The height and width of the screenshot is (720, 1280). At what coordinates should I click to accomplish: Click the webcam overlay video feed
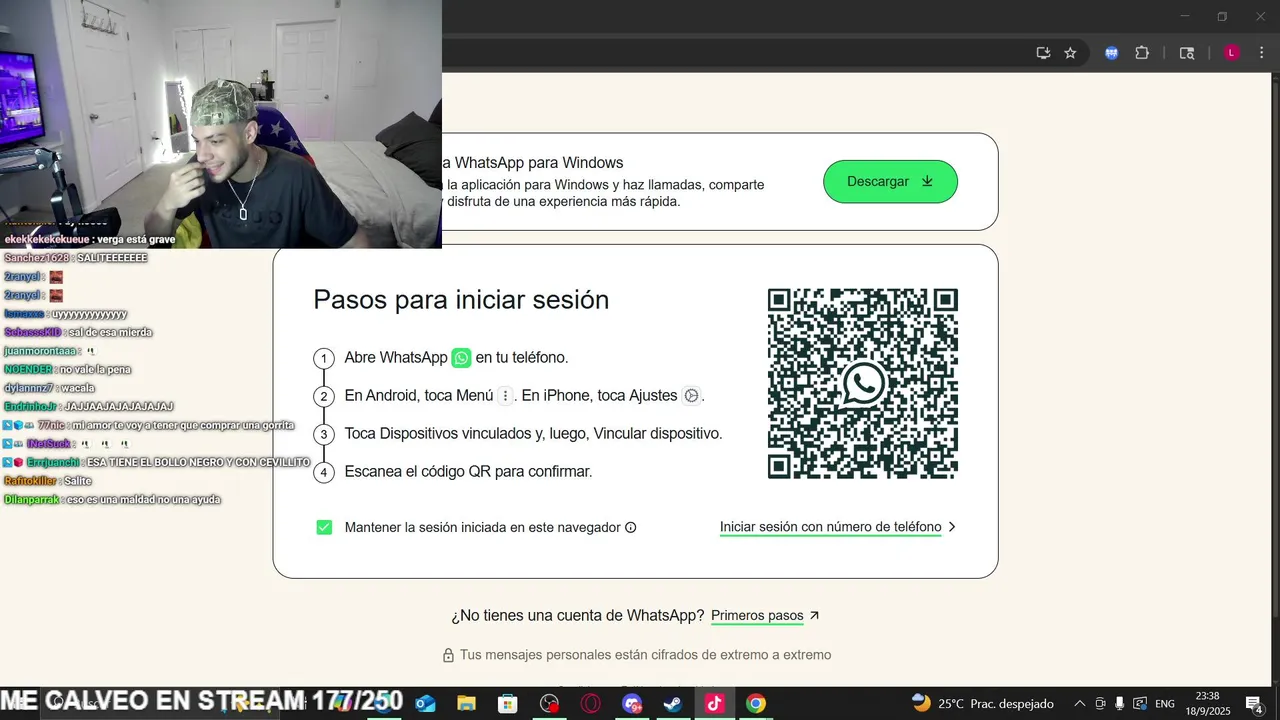point(221,124)
